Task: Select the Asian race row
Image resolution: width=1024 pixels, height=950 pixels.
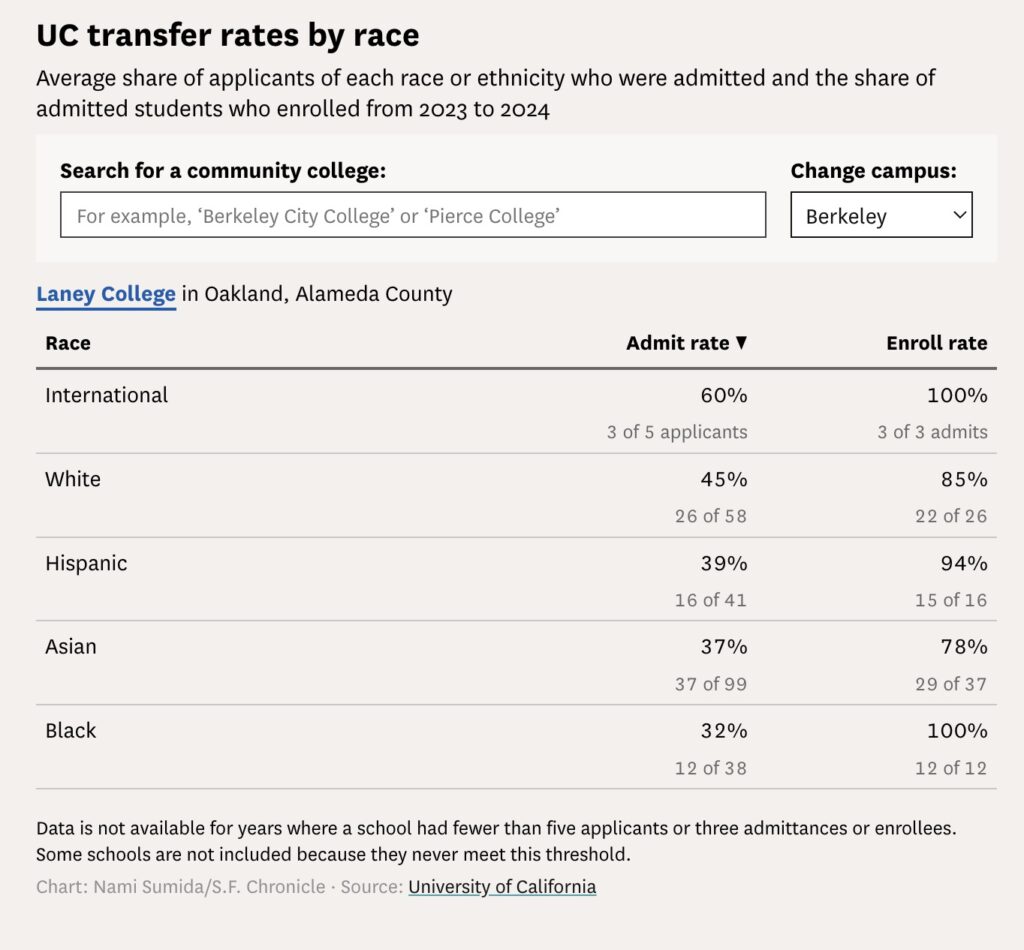Action: point(516,663)
